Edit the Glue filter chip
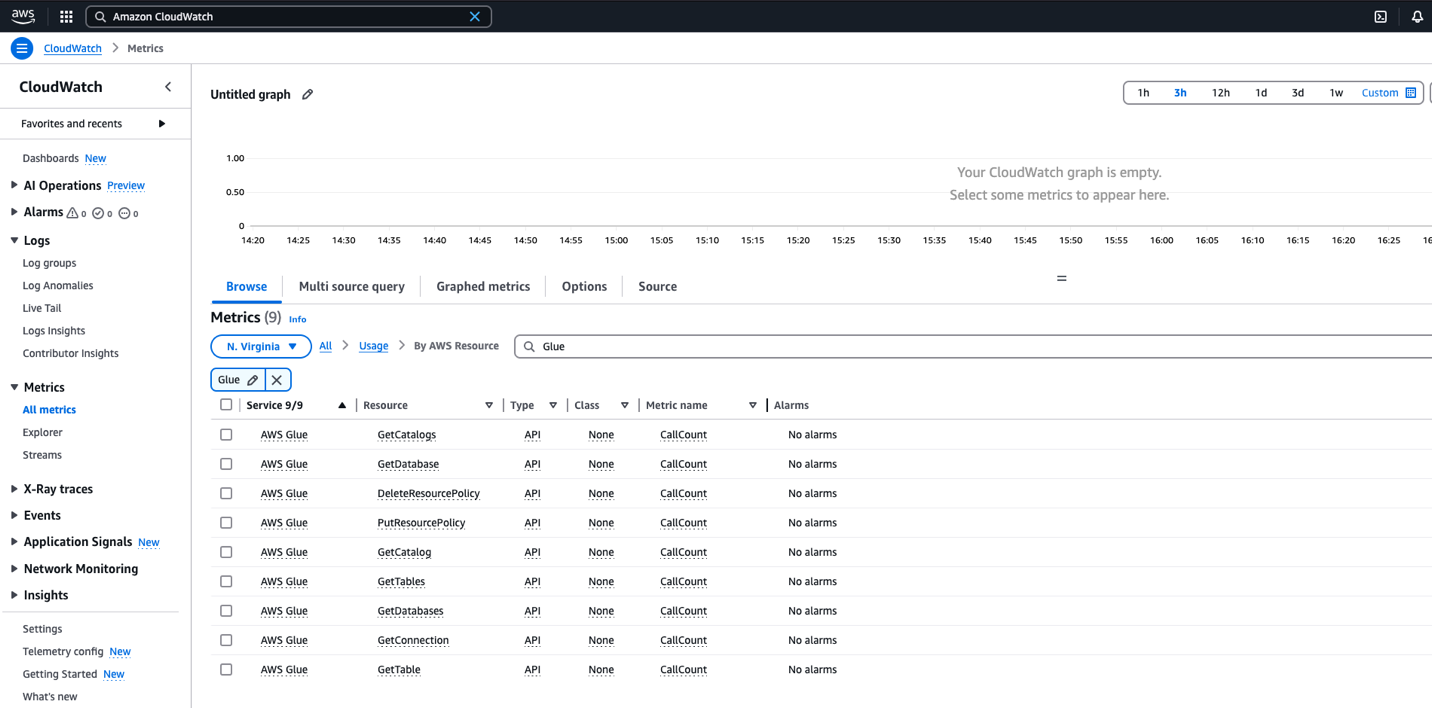 [253, 380]
